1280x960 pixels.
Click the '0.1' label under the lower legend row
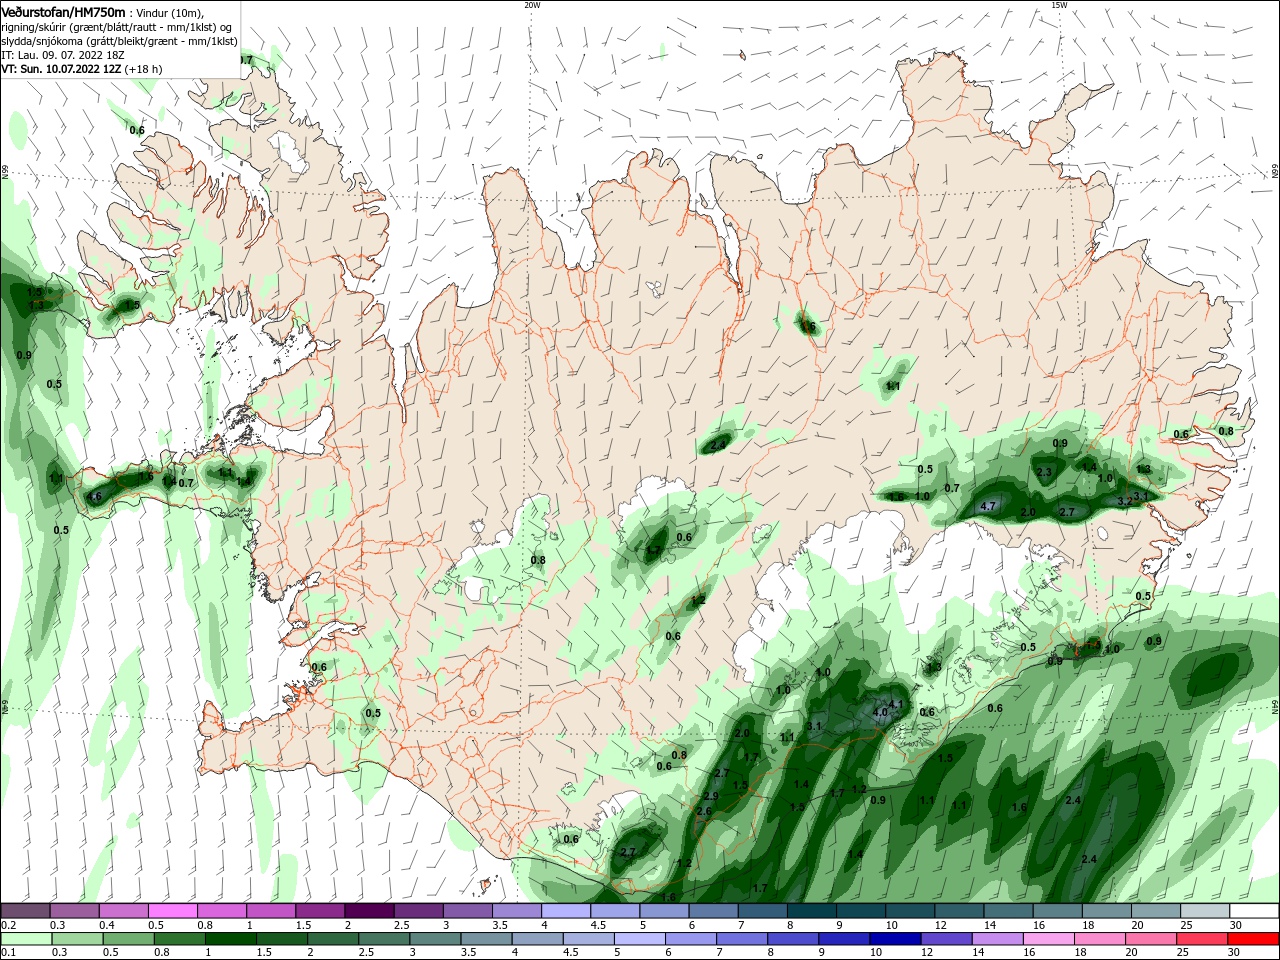click(x=9, y=953)
